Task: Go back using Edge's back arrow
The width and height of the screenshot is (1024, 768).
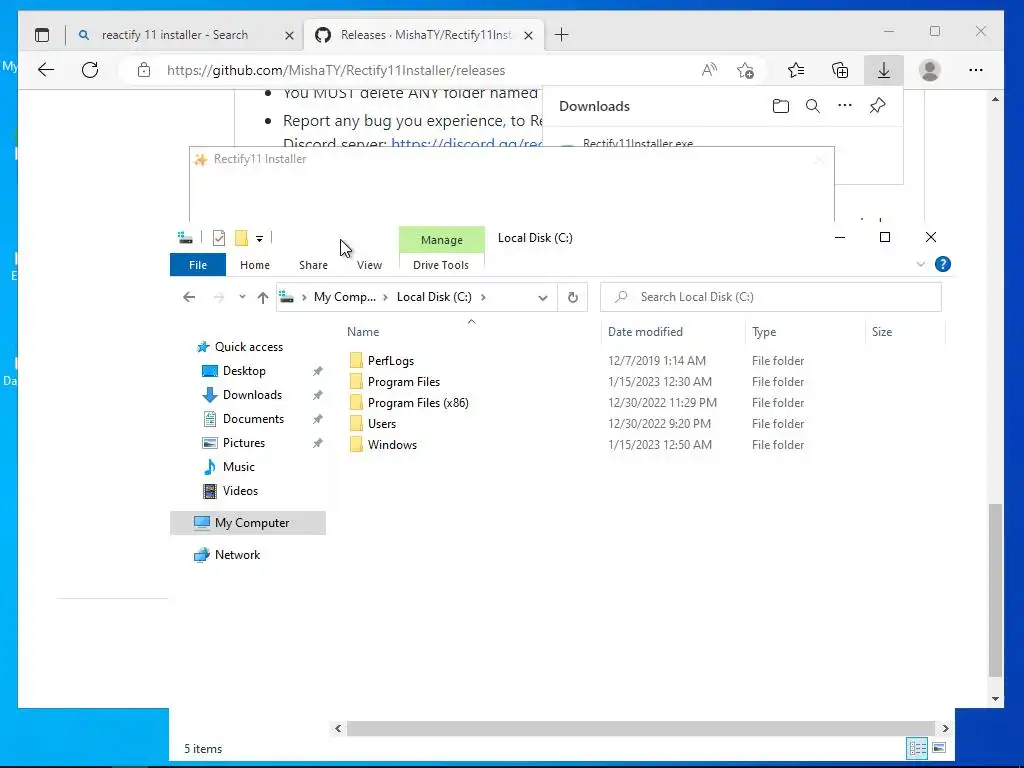Action: (x=46, y=70)
